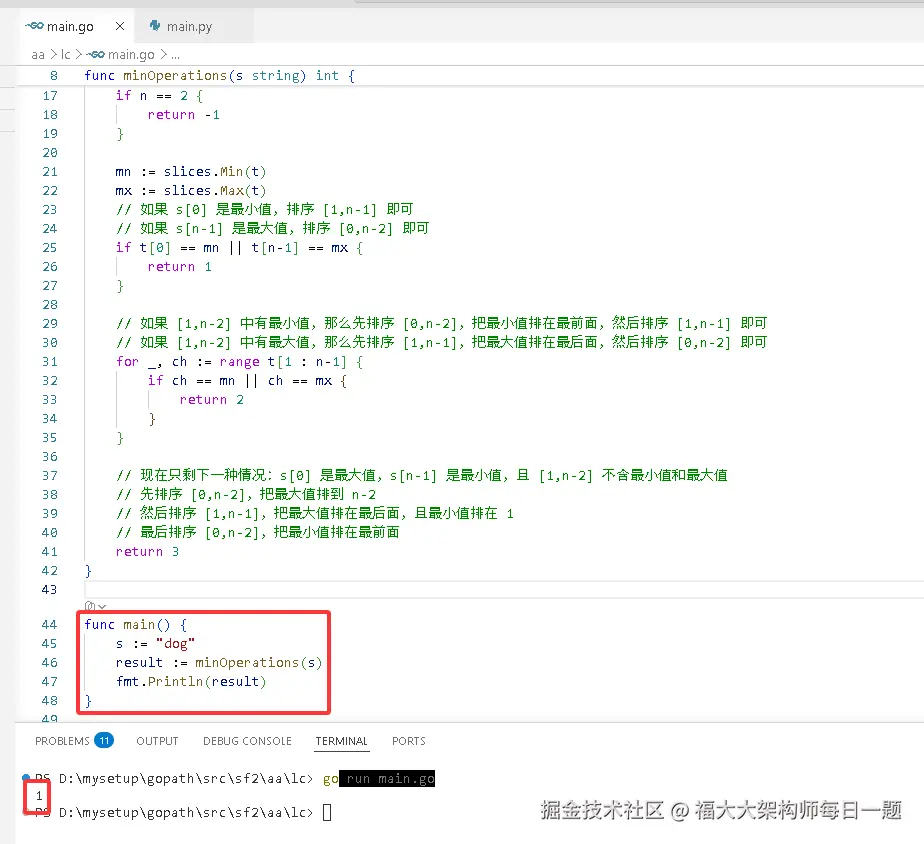Click the 's := "dog"' assignment line

click(x=156, y=644)
